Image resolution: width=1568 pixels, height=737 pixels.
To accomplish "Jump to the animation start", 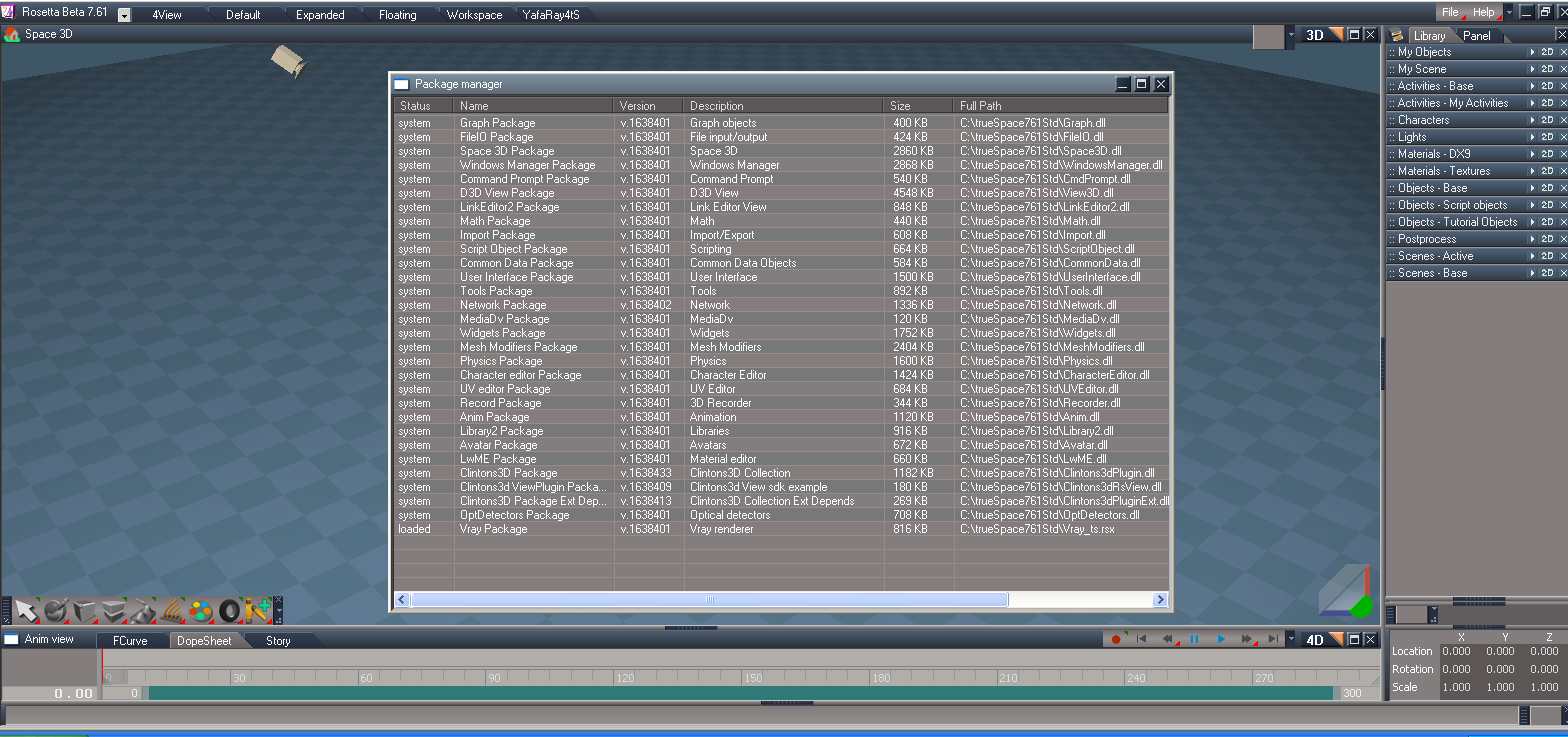I will (1141, 639).
